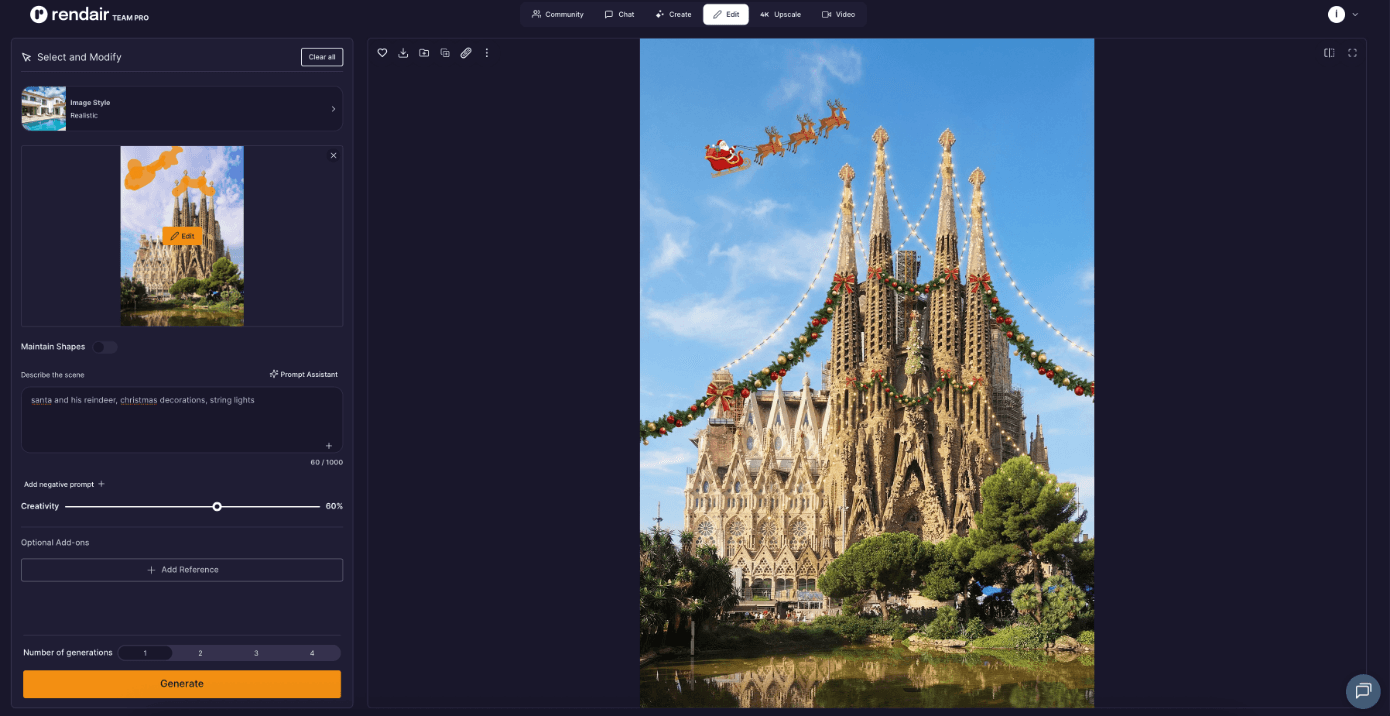Set number of generations to 3

pos(256,653)
